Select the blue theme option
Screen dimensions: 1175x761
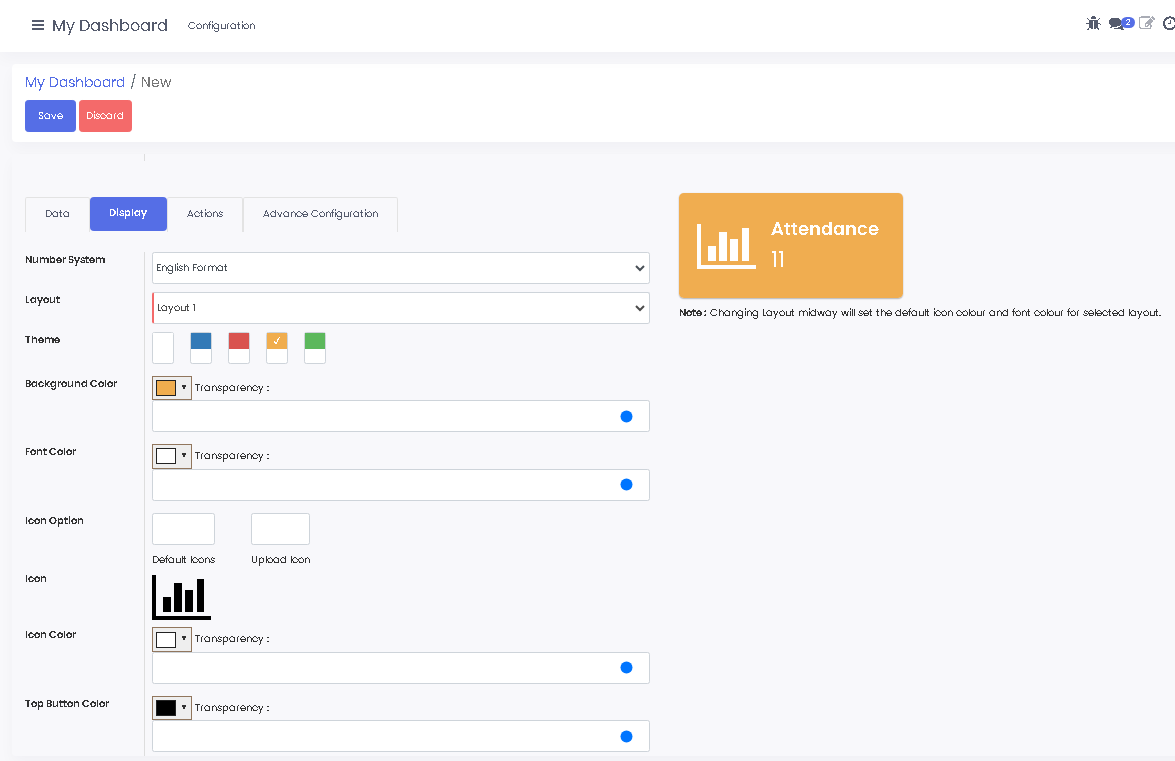coord(201,348)
